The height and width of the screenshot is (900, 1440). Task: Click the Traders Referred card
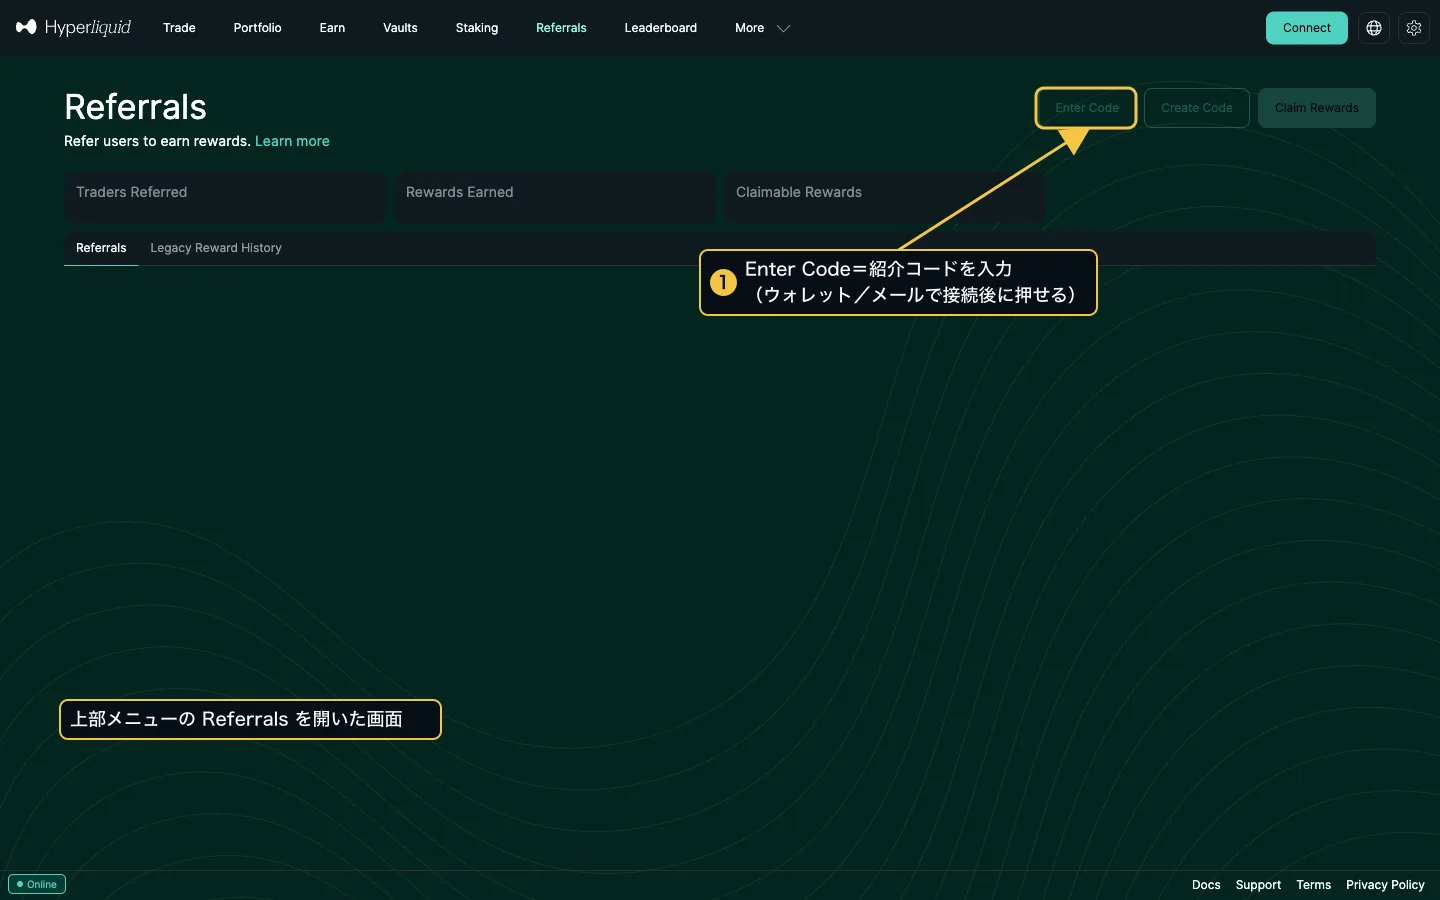click(x=225, y=196)
